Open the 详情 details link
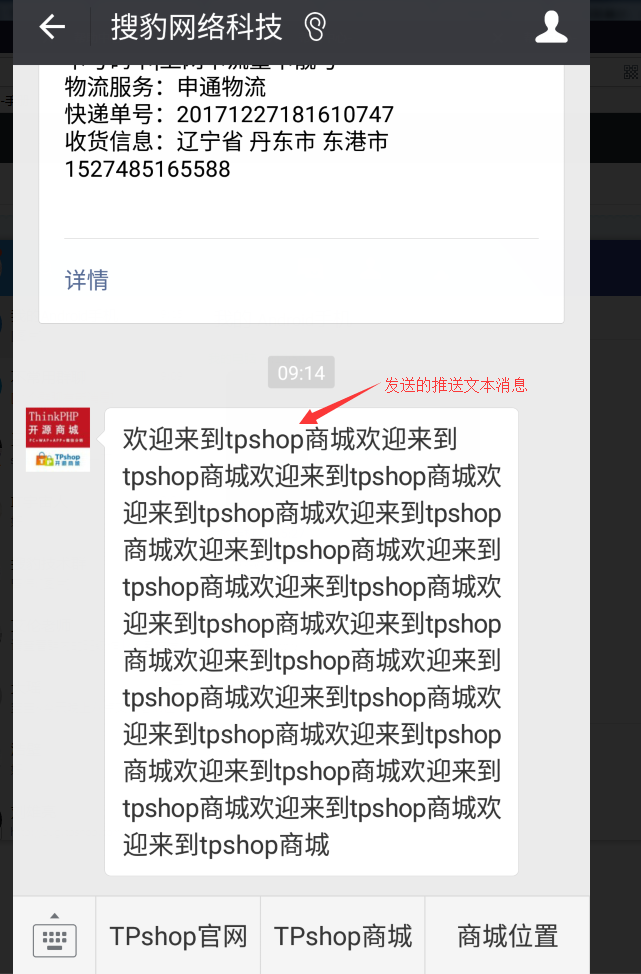Screen dimensions: 641x974 click(86, 280)
